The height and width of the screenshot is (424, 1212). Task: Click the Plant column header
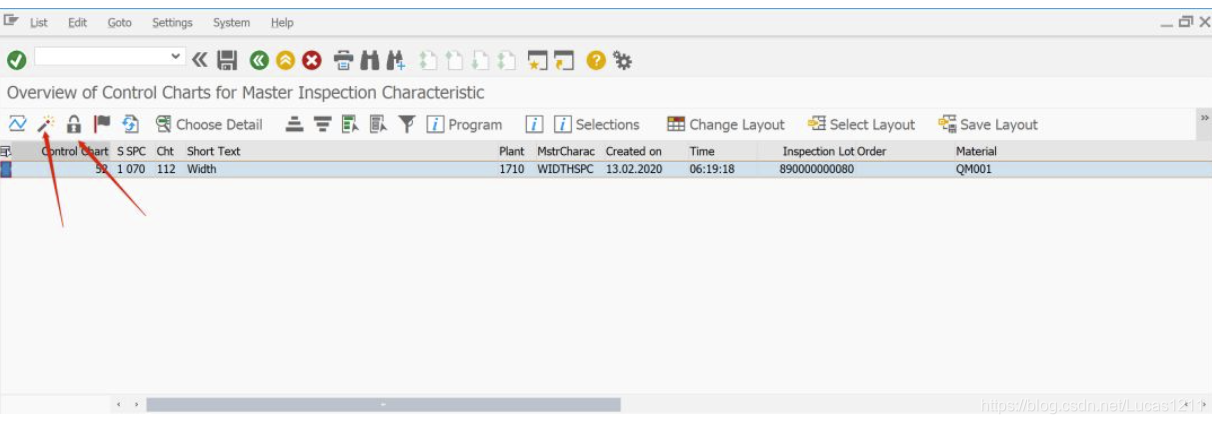[x=512, y=151]
